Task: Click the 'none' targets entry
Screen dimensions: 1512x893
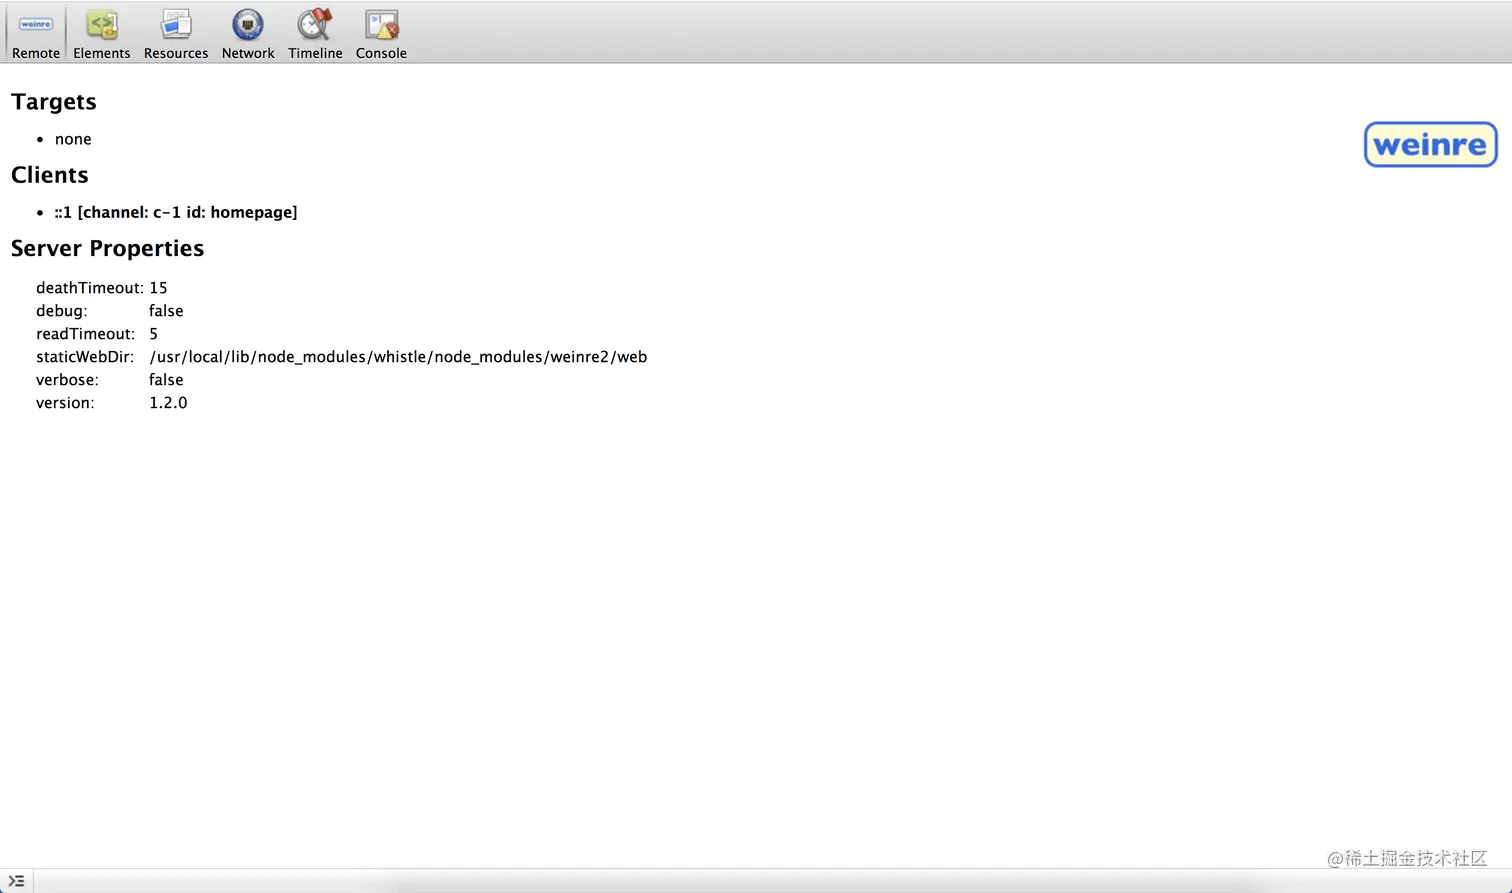Action: (73, 139)
